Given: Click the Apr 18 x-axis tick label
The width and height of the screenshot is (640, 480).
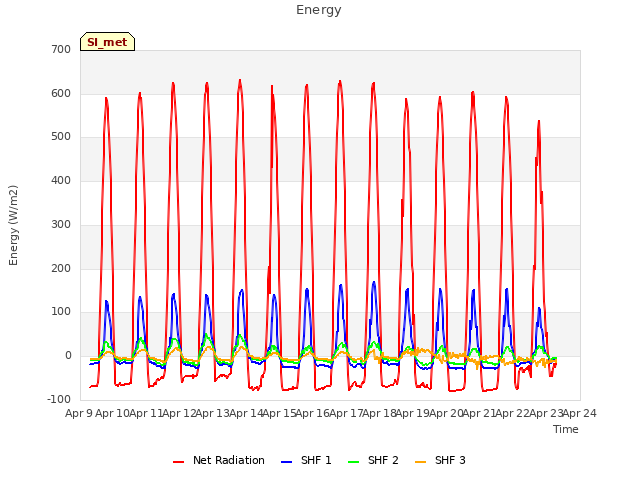Looking at the screenshot, I should (x=379, y=413).
